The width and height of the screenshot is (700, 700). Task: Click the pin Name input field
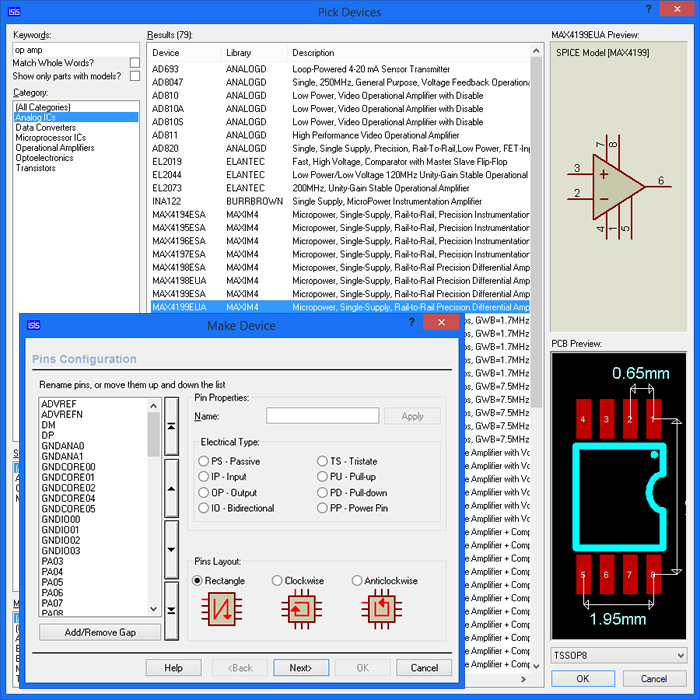point(322,416)
